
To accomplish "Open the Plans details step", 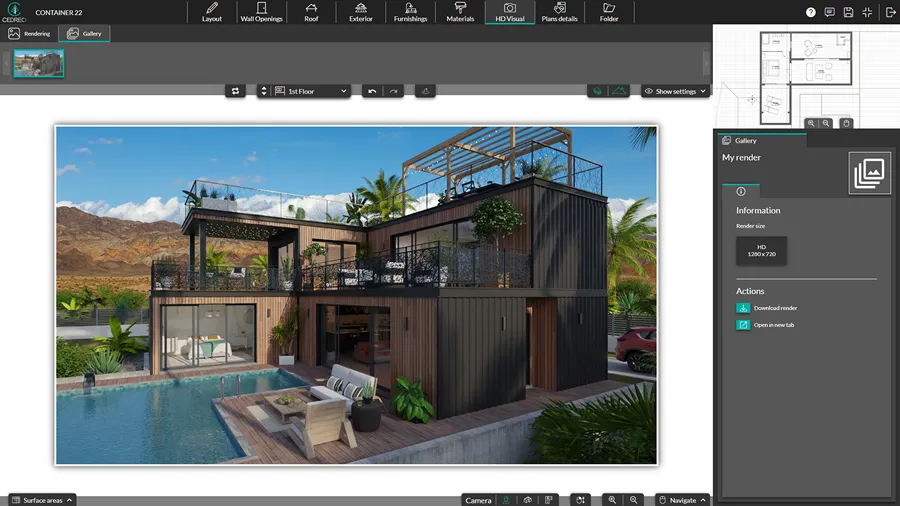I will click(x=559, y=12).
